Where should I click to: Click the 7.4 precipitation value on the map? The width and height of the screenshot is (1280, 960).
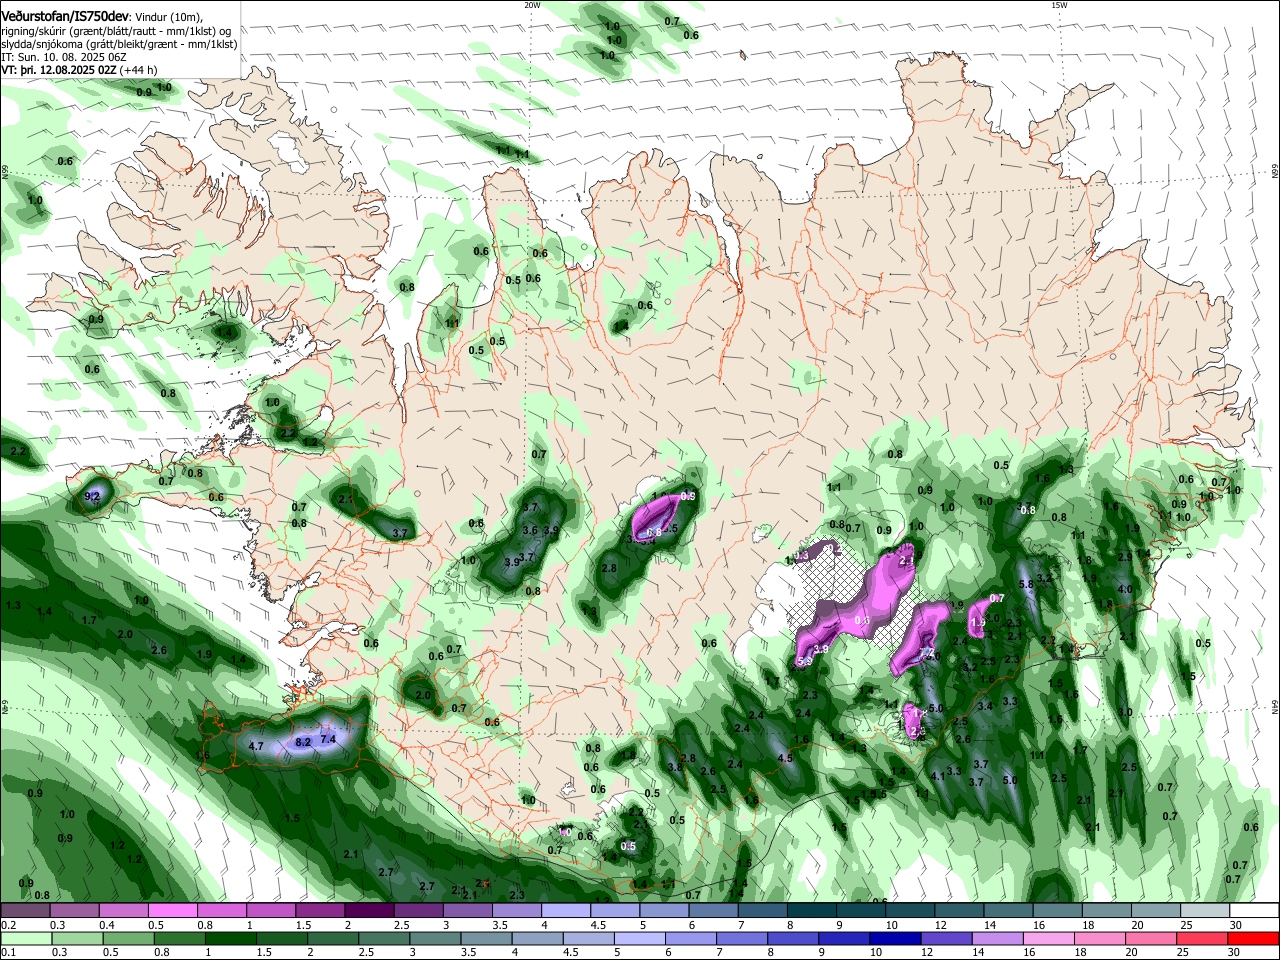328,739
